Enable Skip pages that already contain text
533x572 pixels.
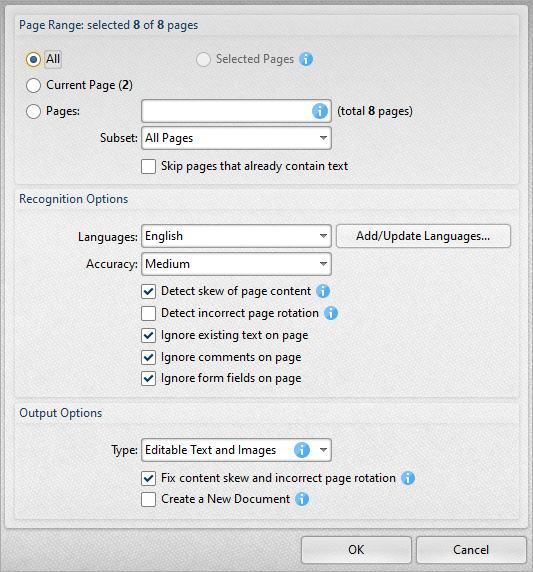(148, 166)
